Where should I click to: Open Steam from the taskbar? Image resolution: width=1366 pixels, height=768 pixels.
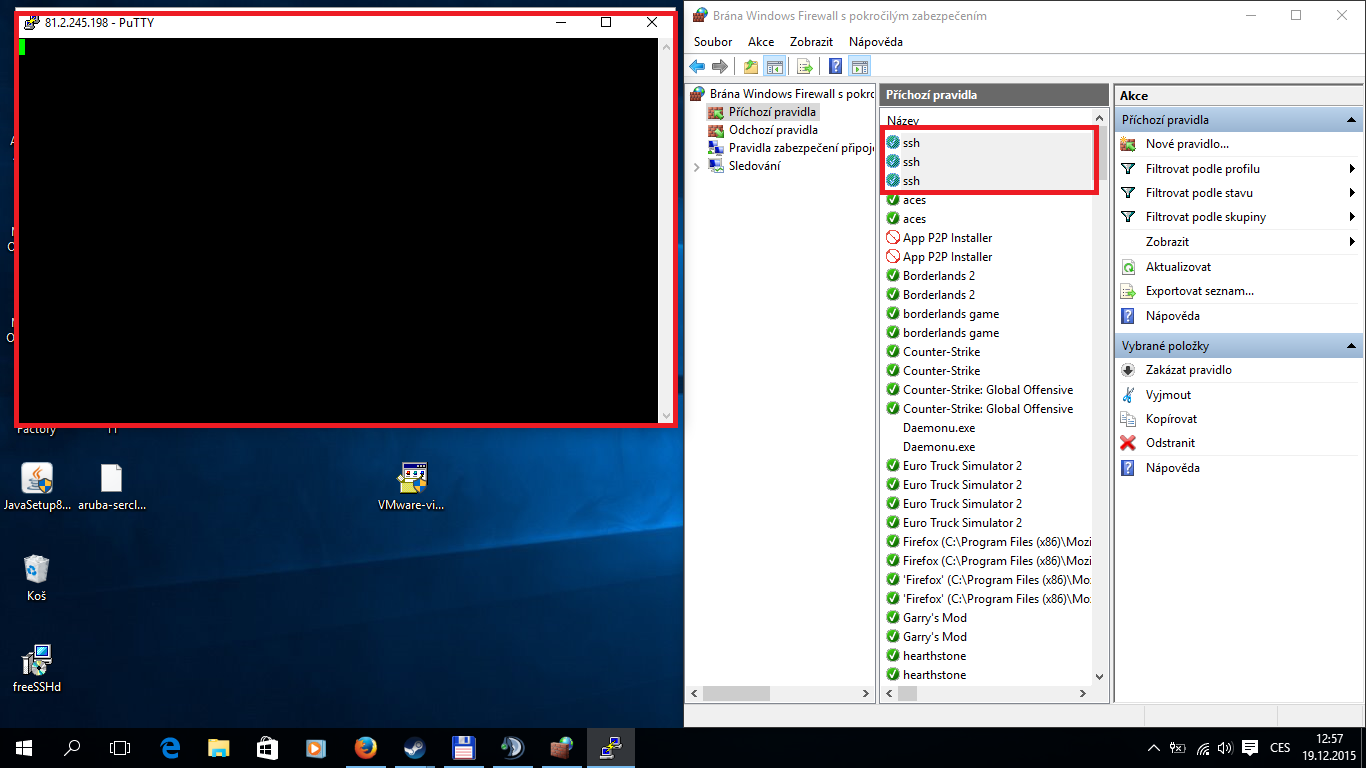click(x=413, y=747)
